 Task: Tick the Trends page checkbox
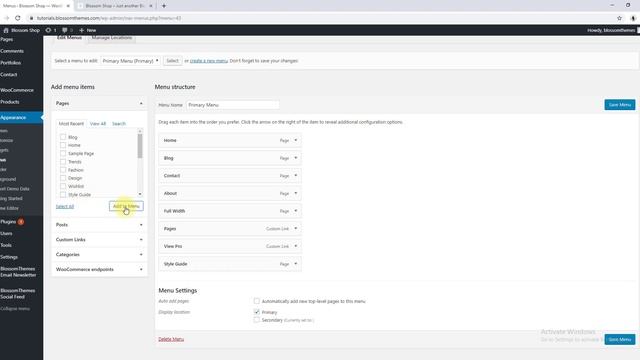(x=63, y=162)
